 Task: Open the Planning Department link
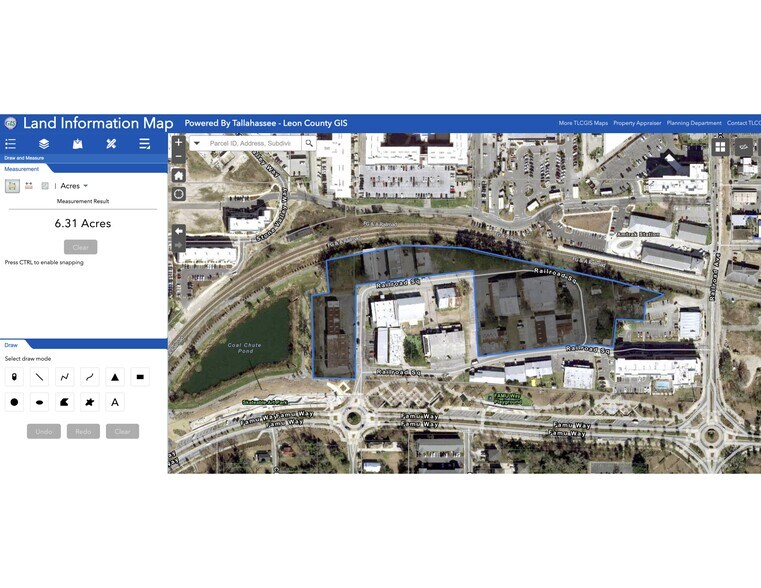(x=693, y=123)
